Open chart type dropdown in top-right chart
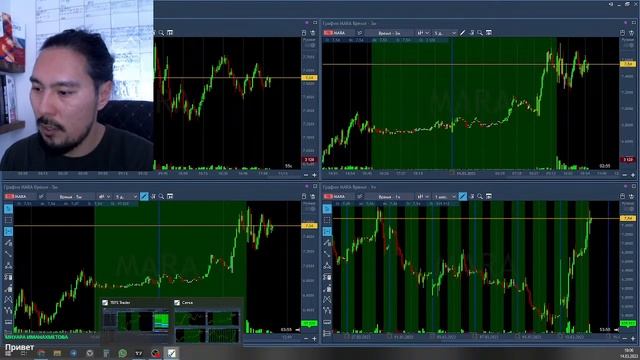 click(x=423, y=33)
